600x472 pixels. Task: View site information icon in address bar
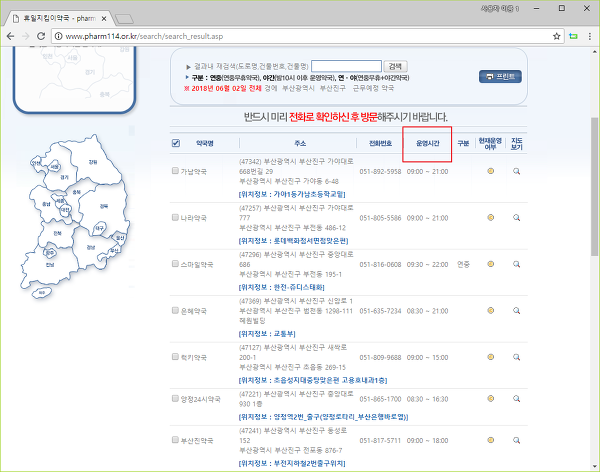pos(58,36)
